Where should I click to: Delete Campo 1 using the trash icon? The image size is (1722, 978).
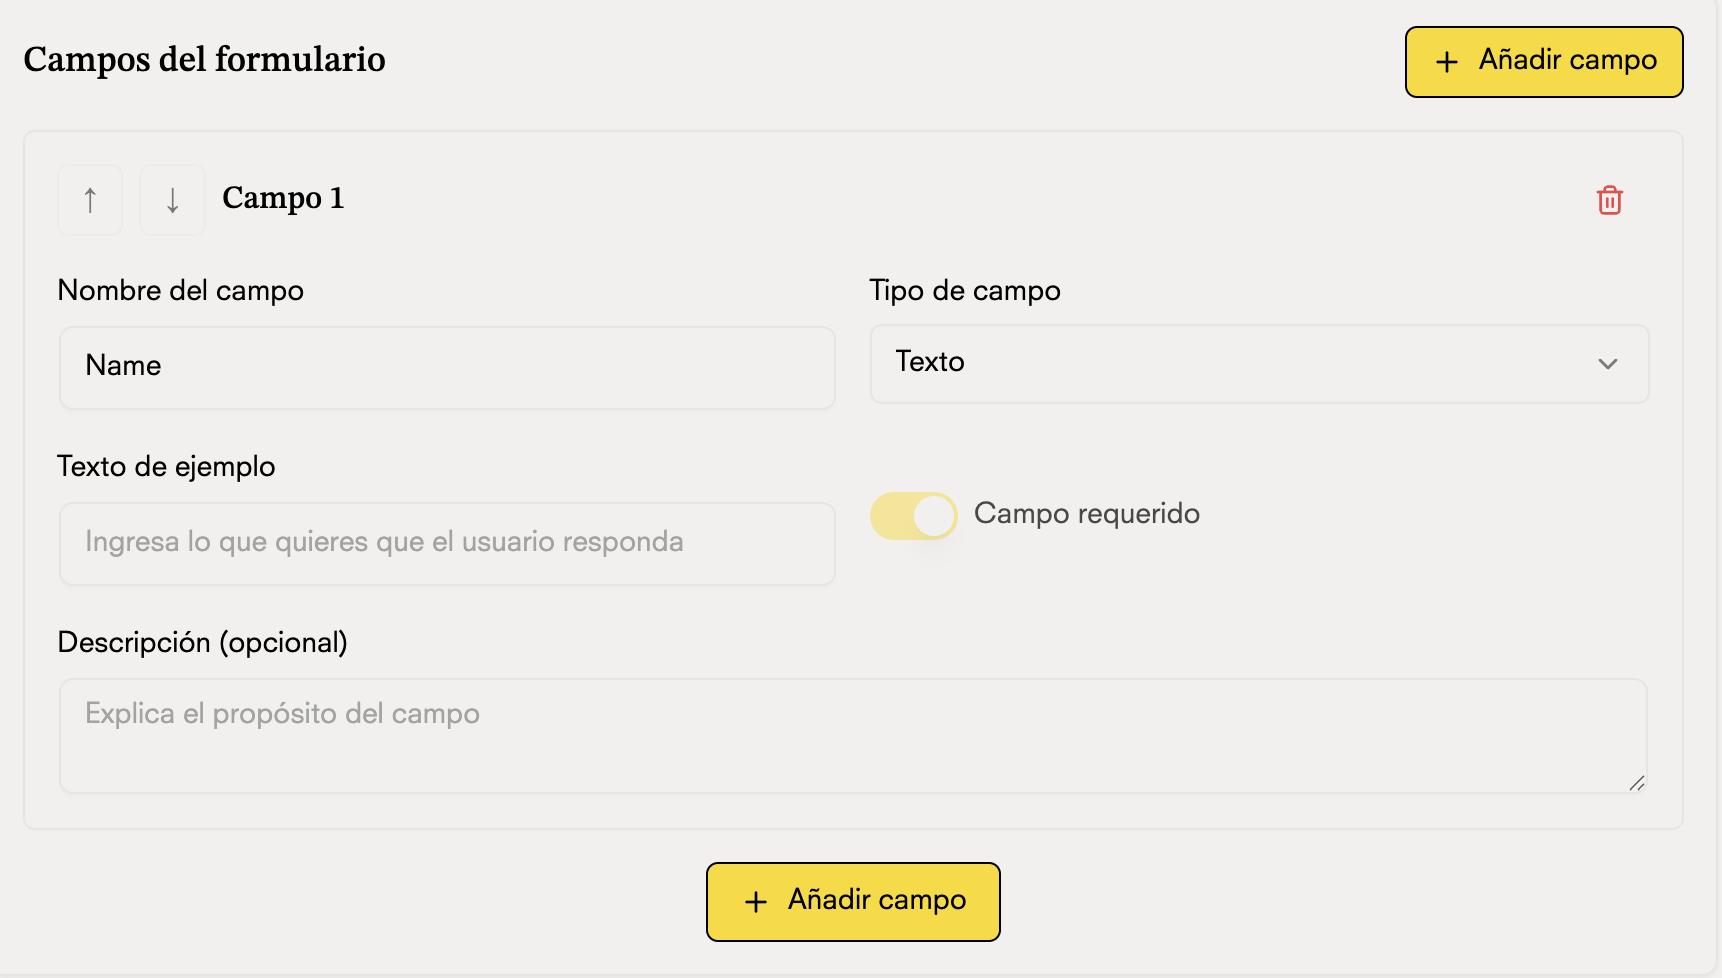1610,200
